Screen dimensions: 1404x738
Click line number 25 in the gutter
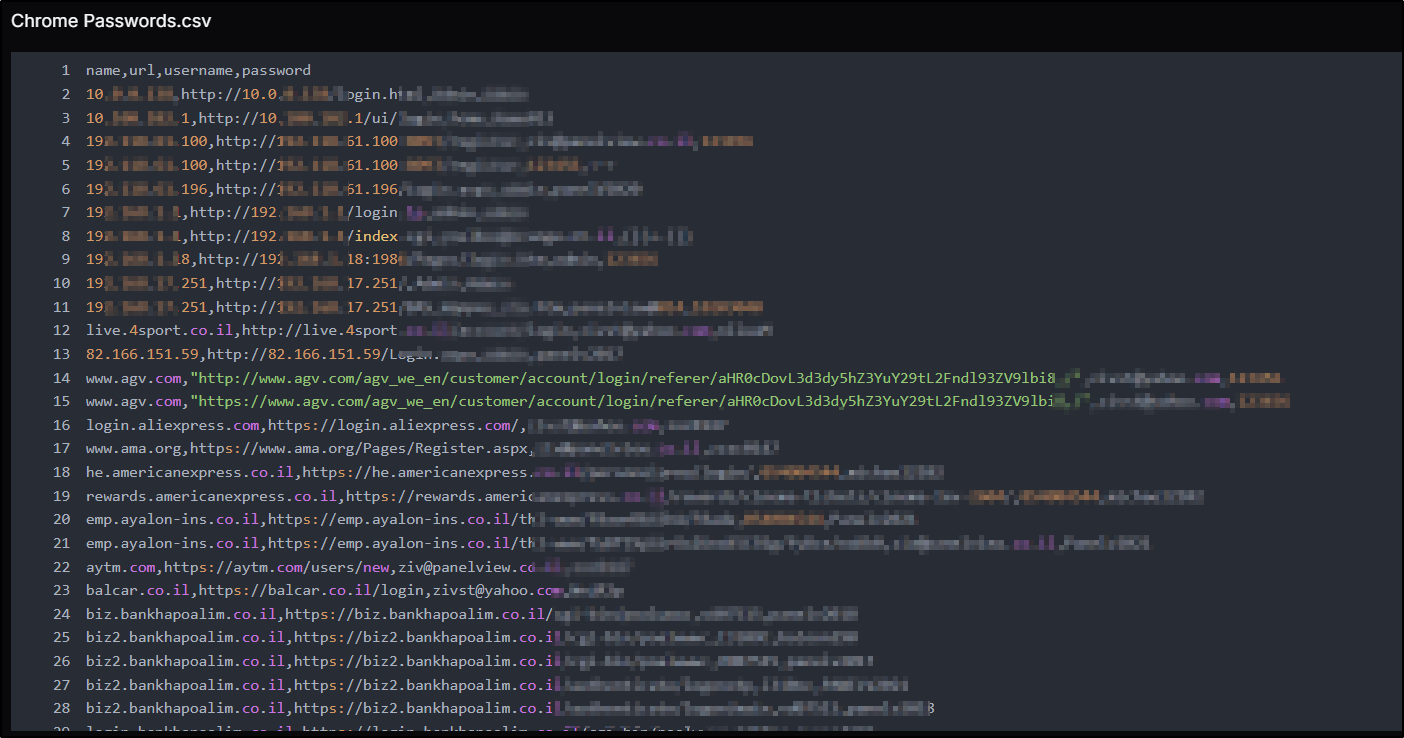61,637
